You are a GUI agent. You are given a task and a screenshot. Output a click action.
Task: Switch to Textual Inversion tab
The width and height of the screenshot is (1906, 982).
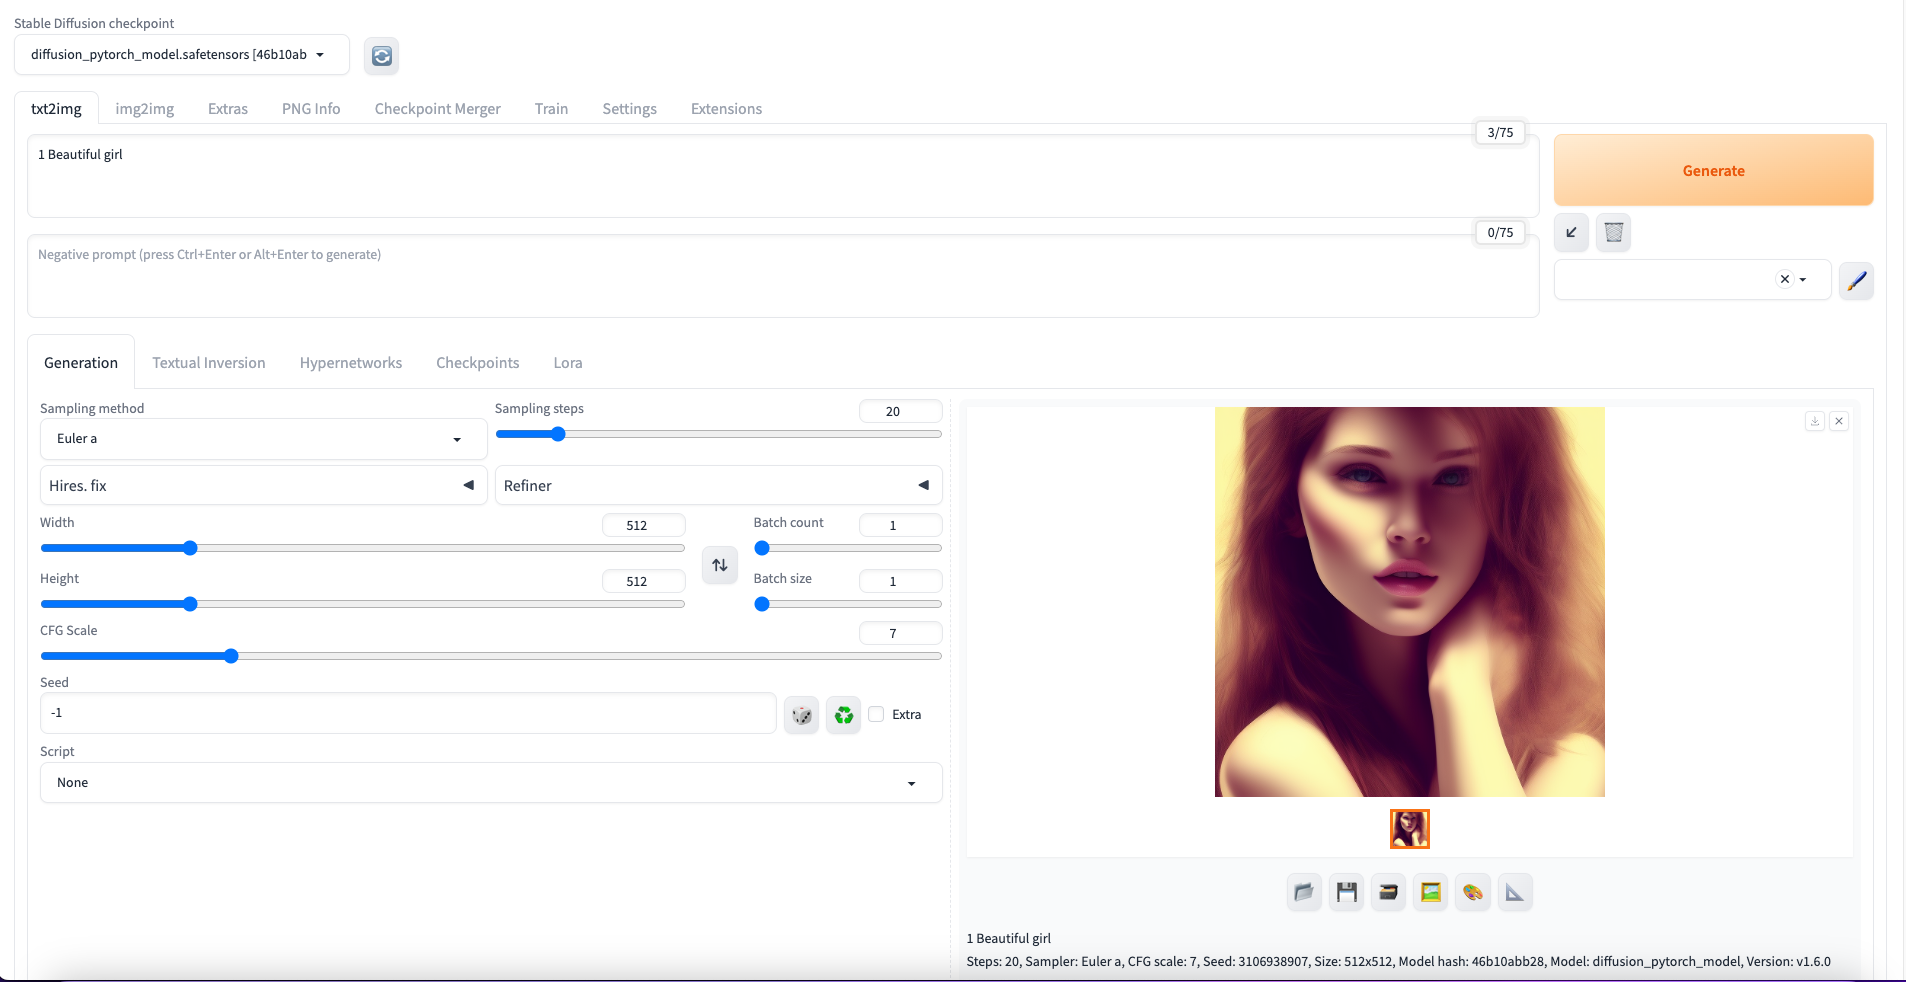(x=209, y=362)
